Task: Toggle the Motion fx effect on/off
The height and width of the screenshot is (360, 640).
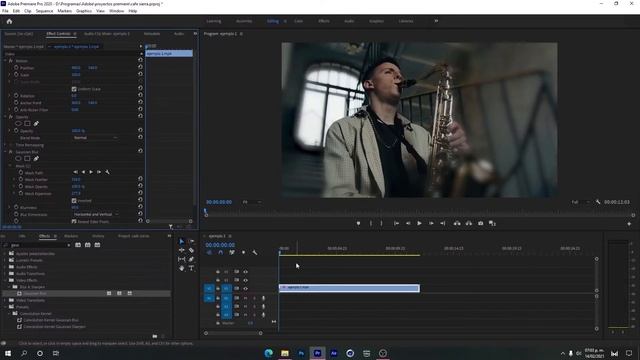Action: (x=11, y=60)
